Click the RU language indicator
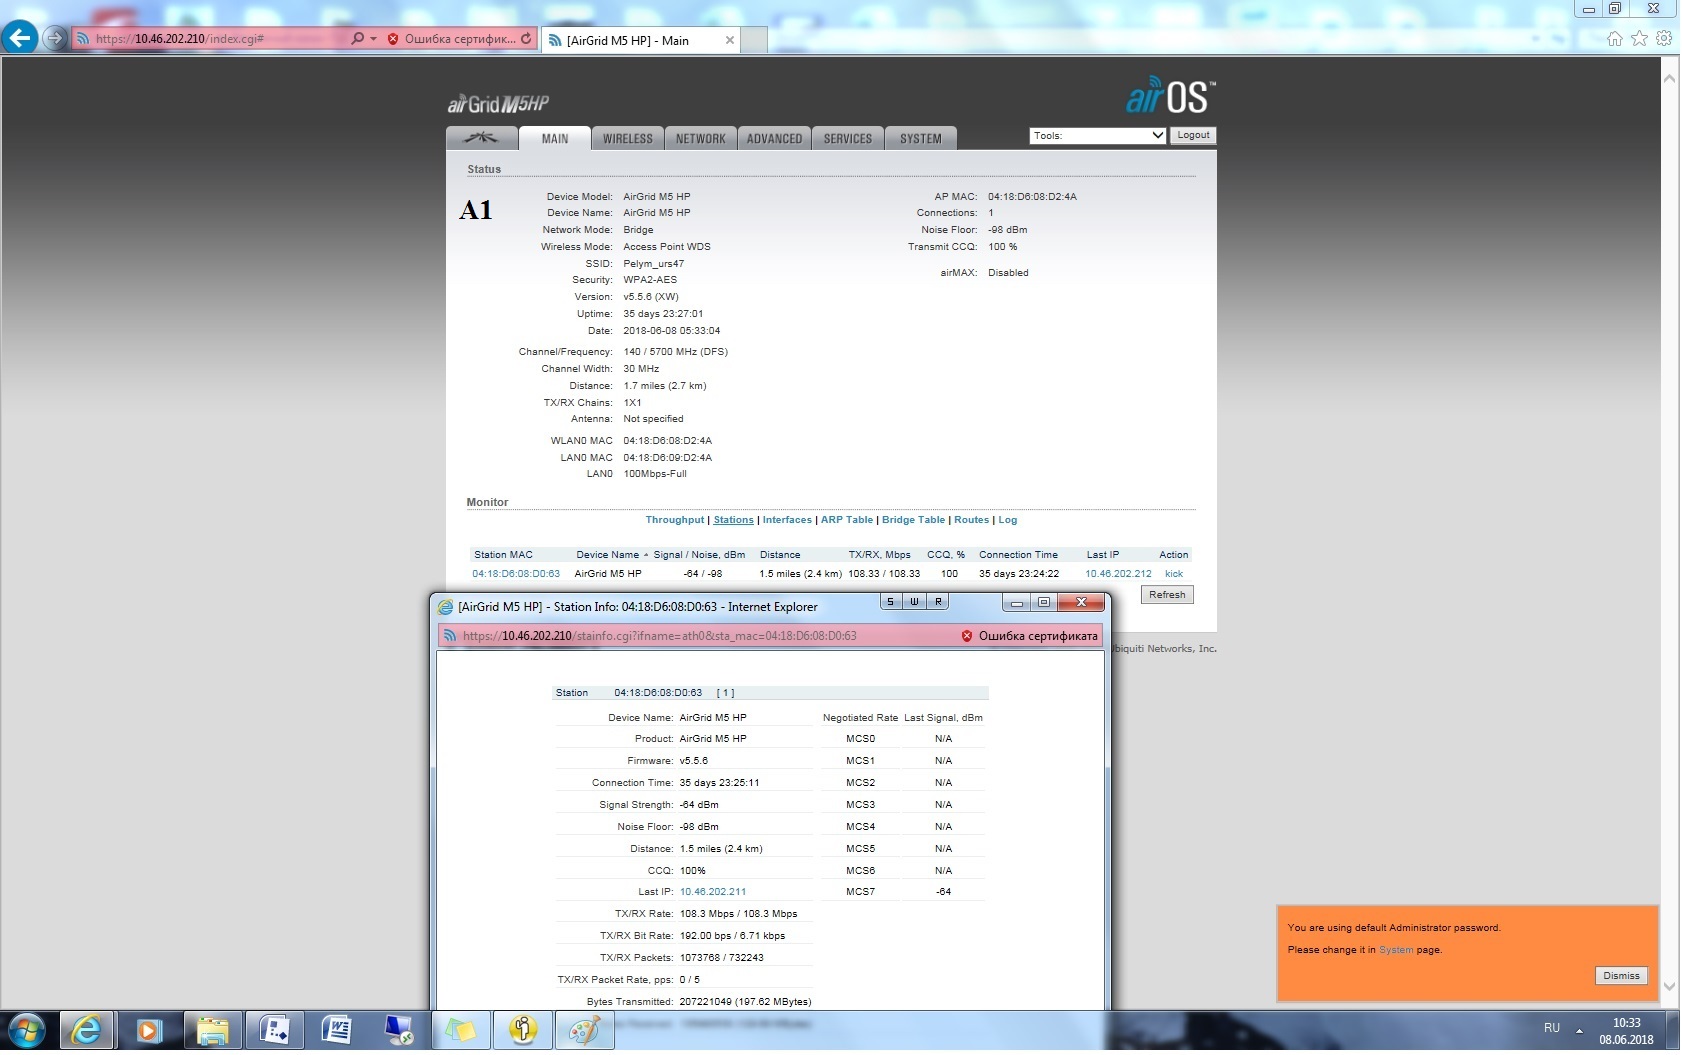The image size is (1682, 1055). [x=1552, y=1028]
